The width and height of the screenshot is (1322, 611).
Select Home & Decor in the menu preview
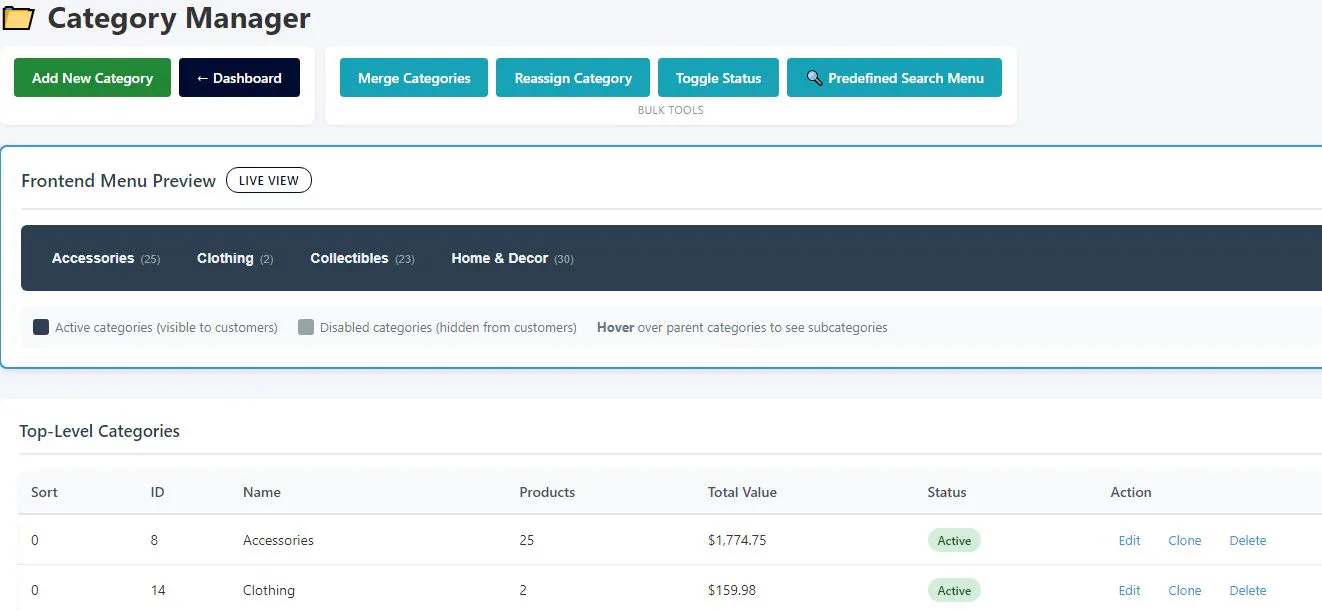512,258
